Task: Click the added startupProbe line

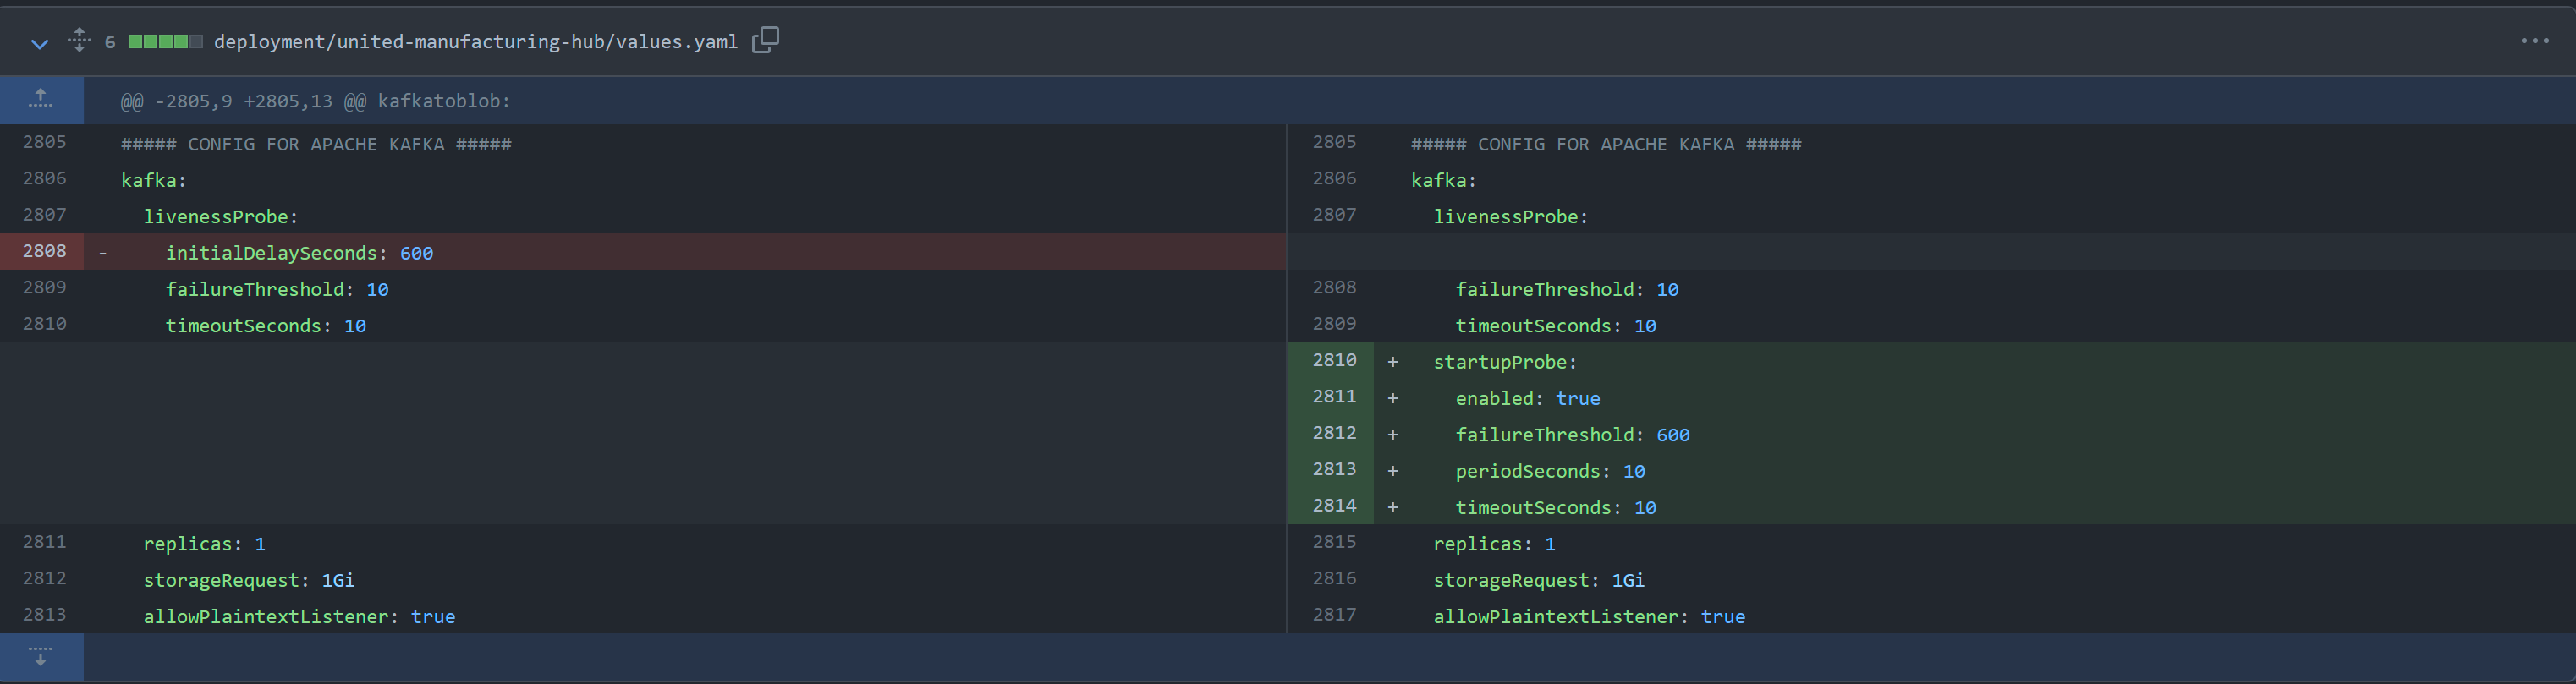Action: [1504, 362]
